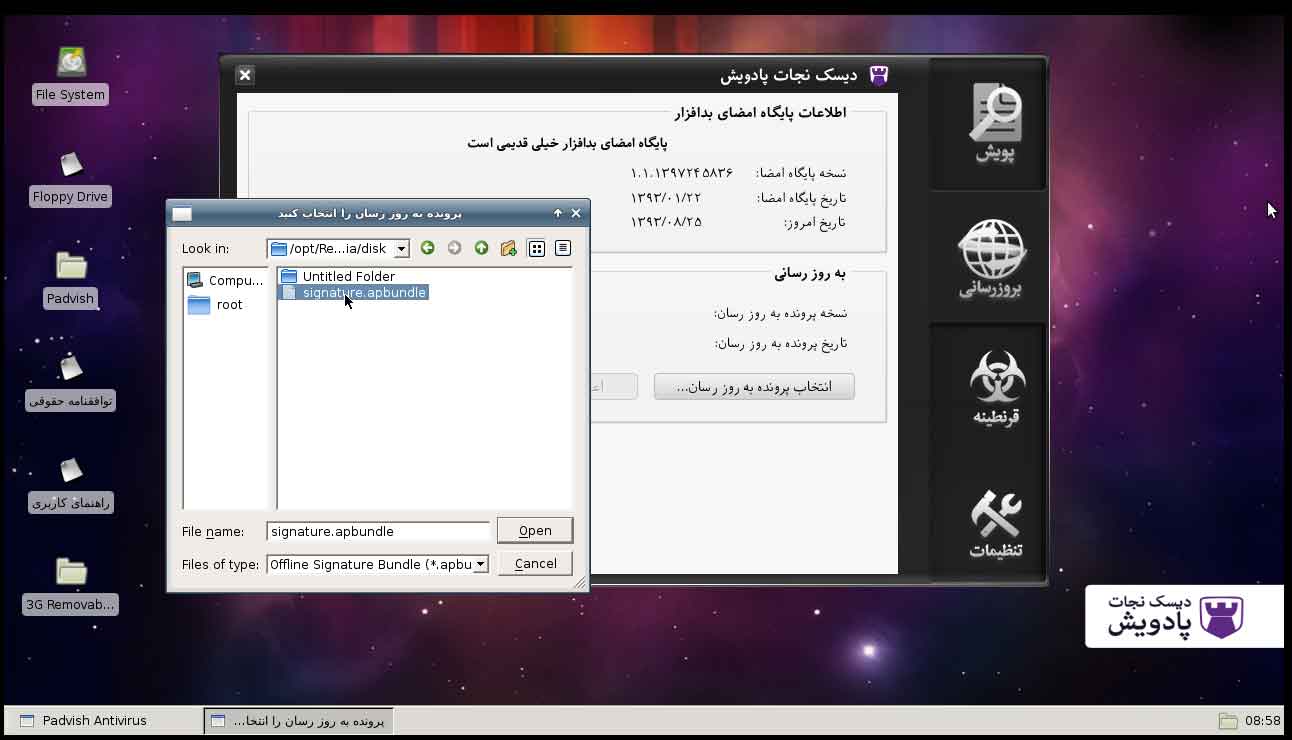Expand the Look in path dropdown

[401, 249]
